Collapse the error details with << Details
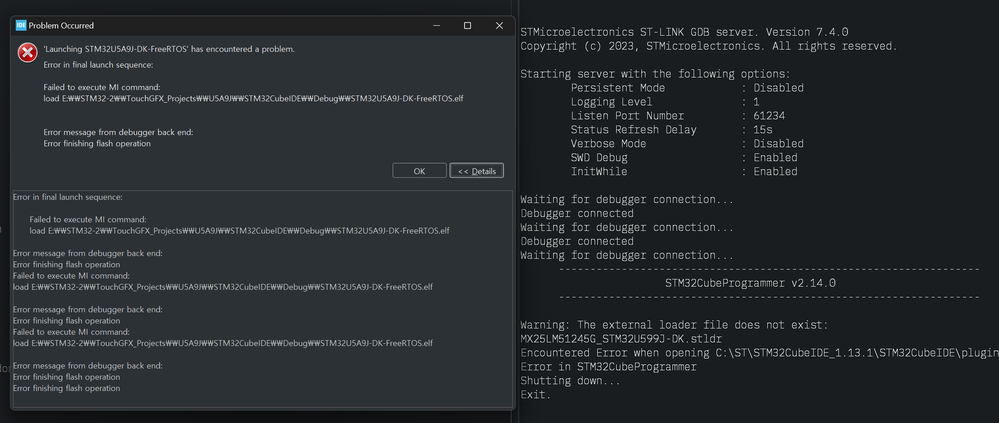This screenshot has height=423, width=999. tap(476, 171)
